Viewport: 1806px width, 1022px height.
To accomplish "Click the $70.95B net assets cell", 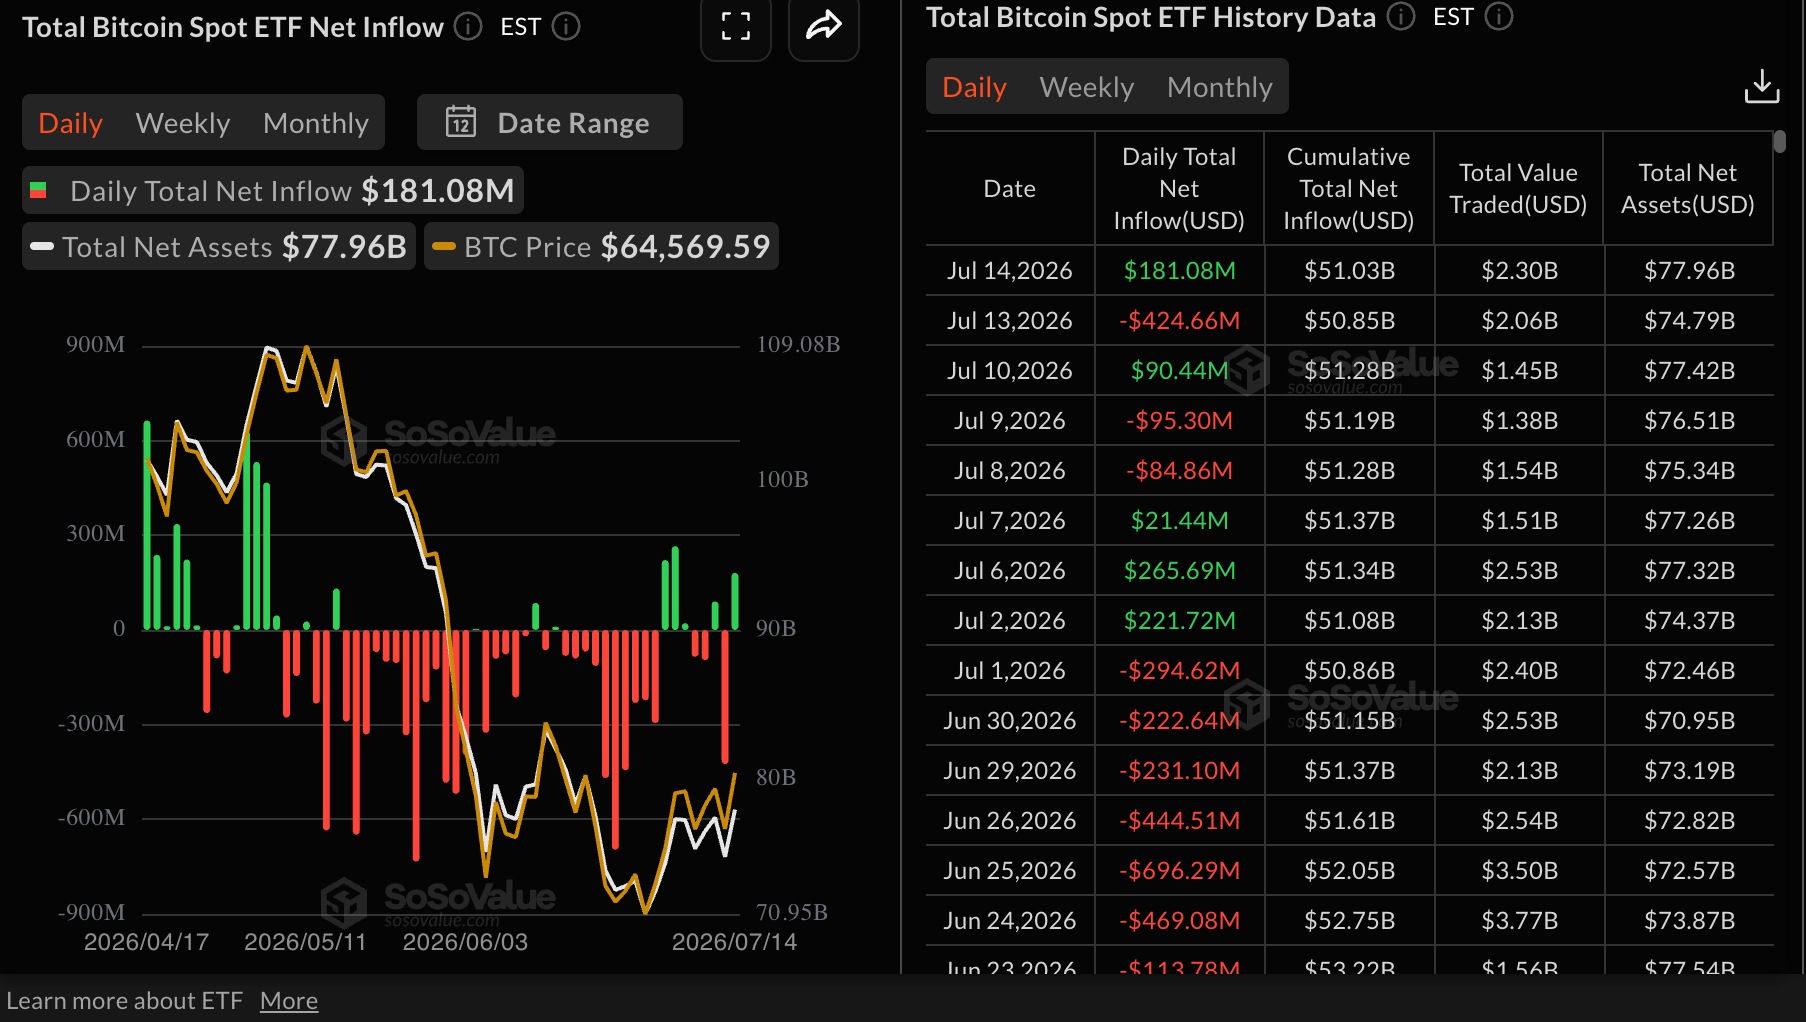I will pos(1690,721).
